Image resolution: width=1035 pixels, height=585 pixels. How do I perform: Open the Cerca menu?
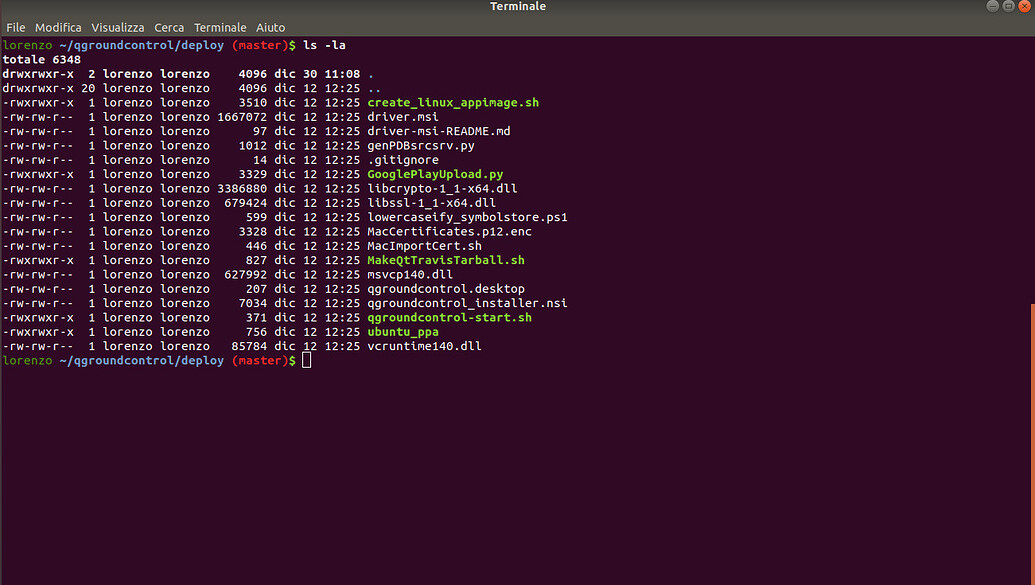point(169,27)
